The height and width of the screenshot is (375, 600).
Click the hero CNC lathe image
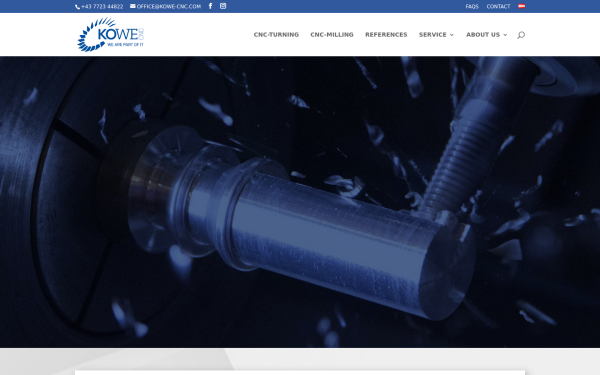coord(300,202)
